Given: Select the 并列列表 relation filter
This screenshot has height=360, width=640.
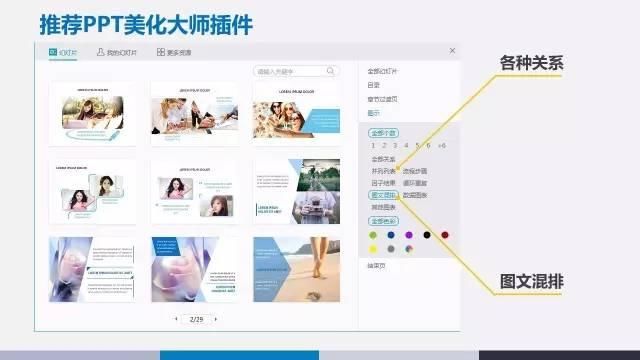Looking at the screenshot, I should coord(383,171).
